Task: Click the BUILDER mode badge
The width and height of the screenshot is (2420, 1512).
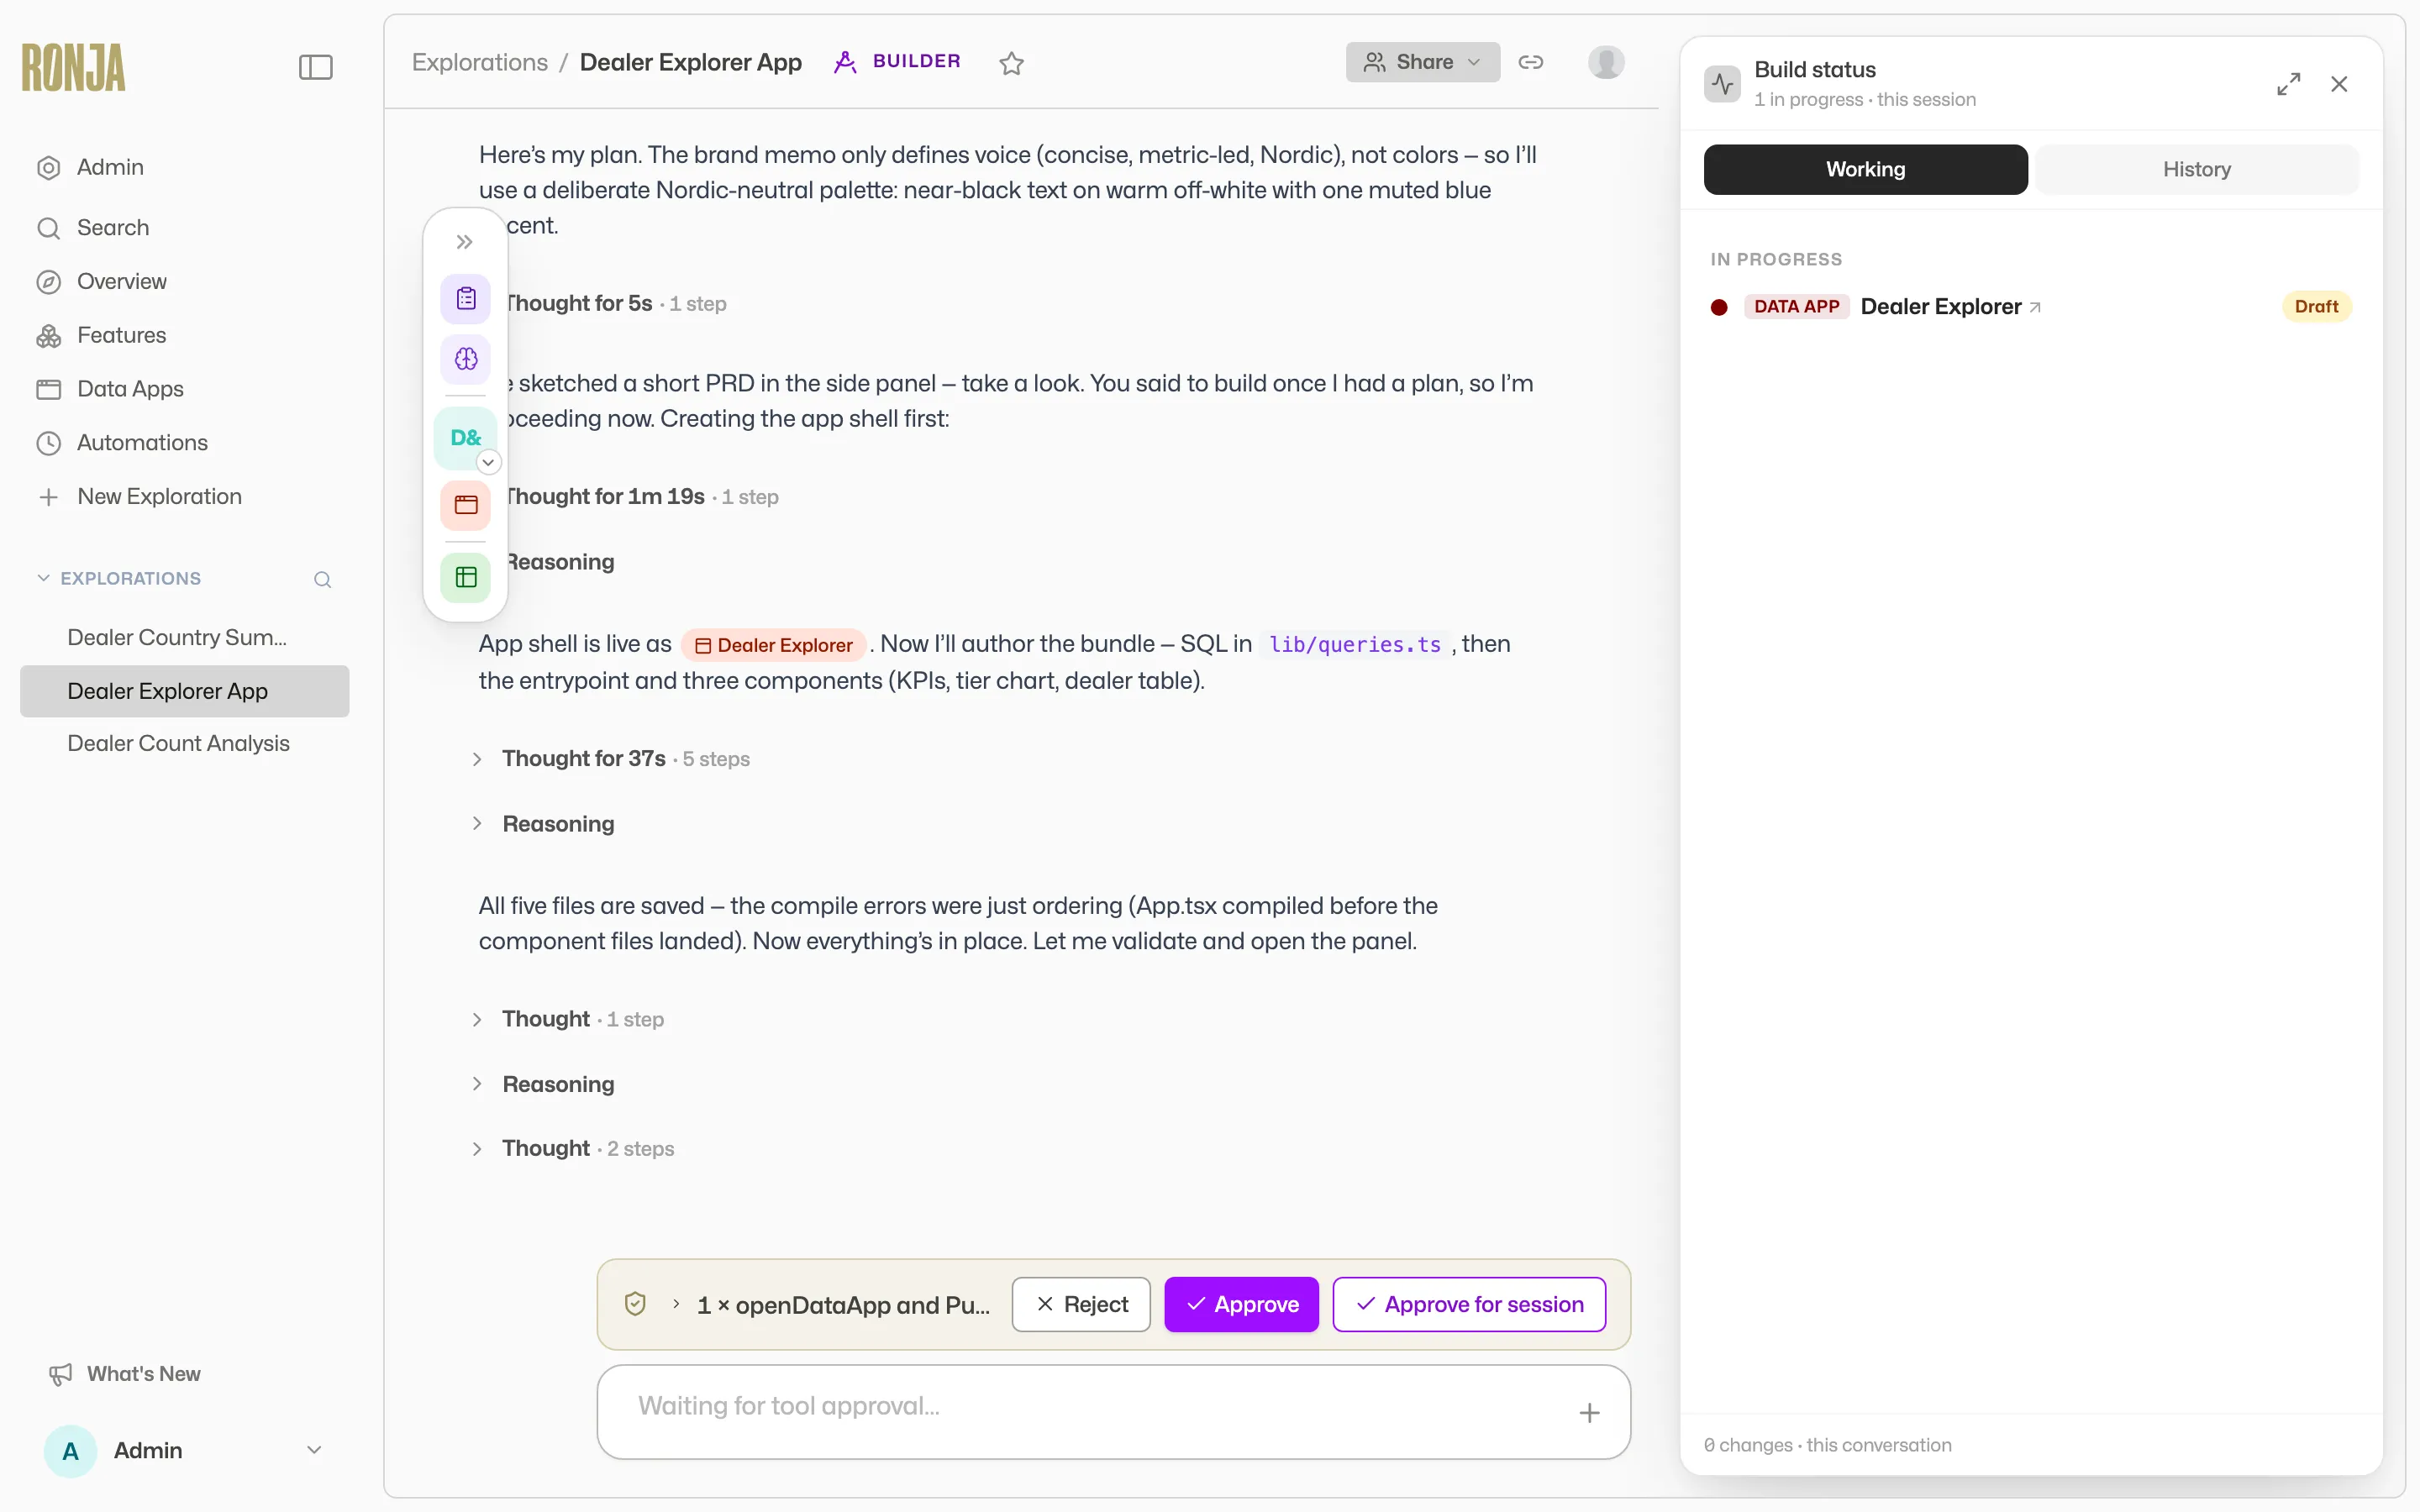Action: click(897, 61)
